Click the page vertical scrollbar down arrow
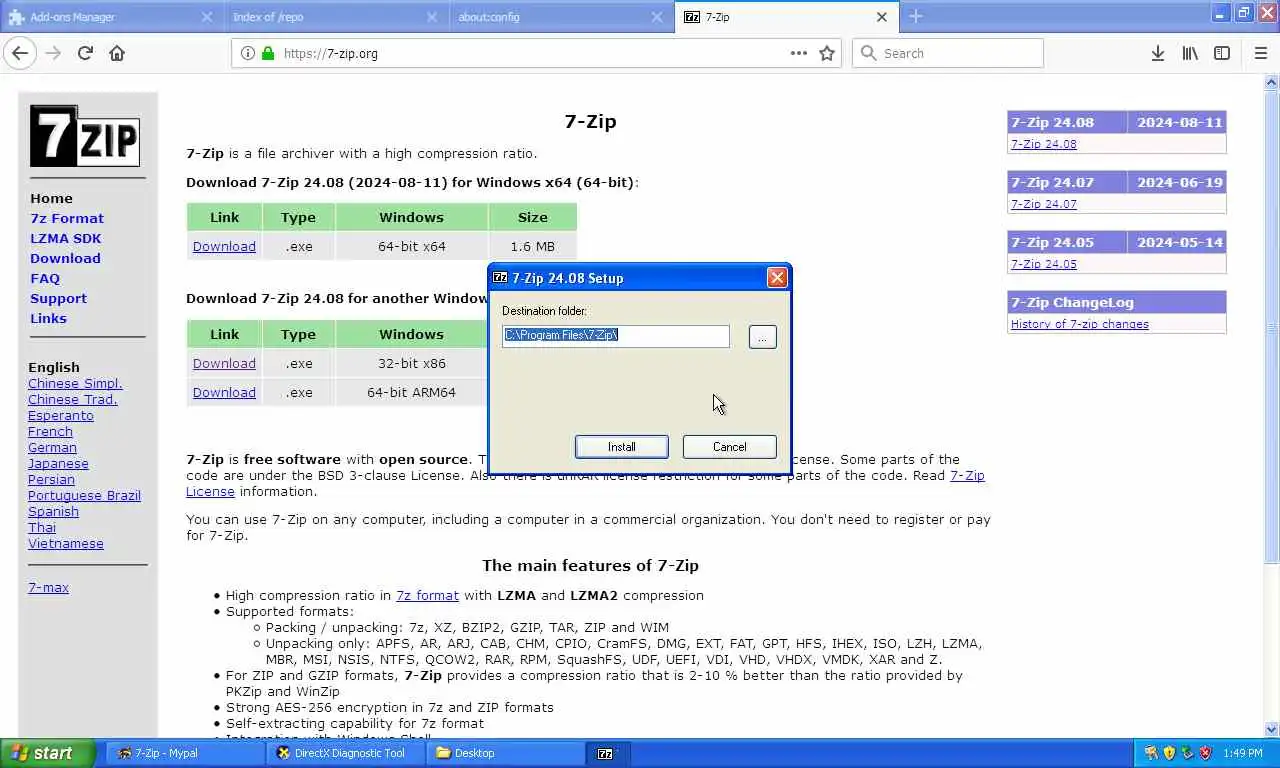1280x768 pixels. 1272,730
